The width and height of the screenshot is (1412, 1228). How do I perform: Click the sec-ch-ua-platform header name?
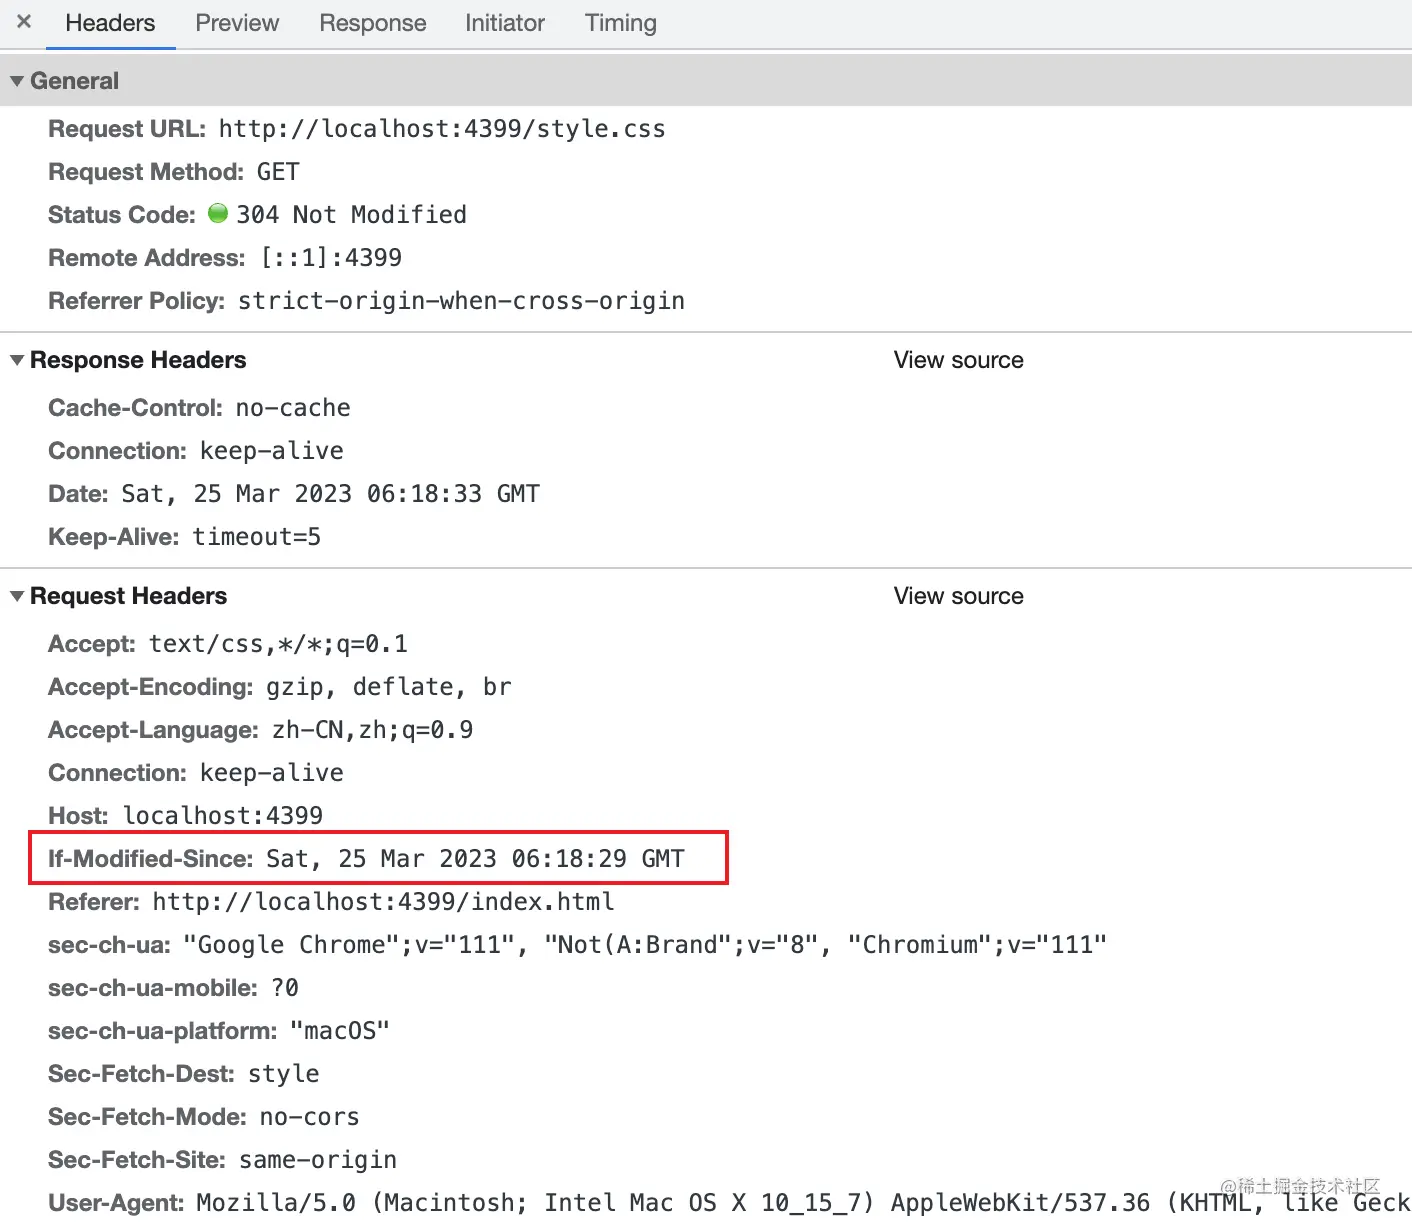(163, 1031)
